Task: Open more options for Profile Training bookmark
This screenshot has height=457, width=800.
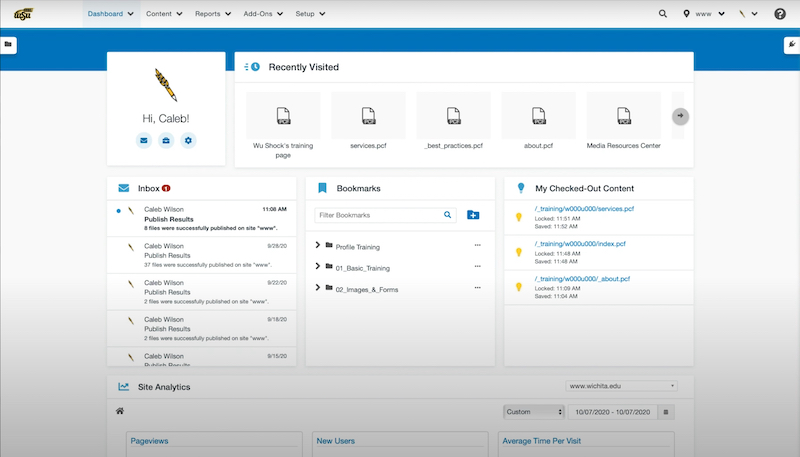Action: click(x=478, y=245)
